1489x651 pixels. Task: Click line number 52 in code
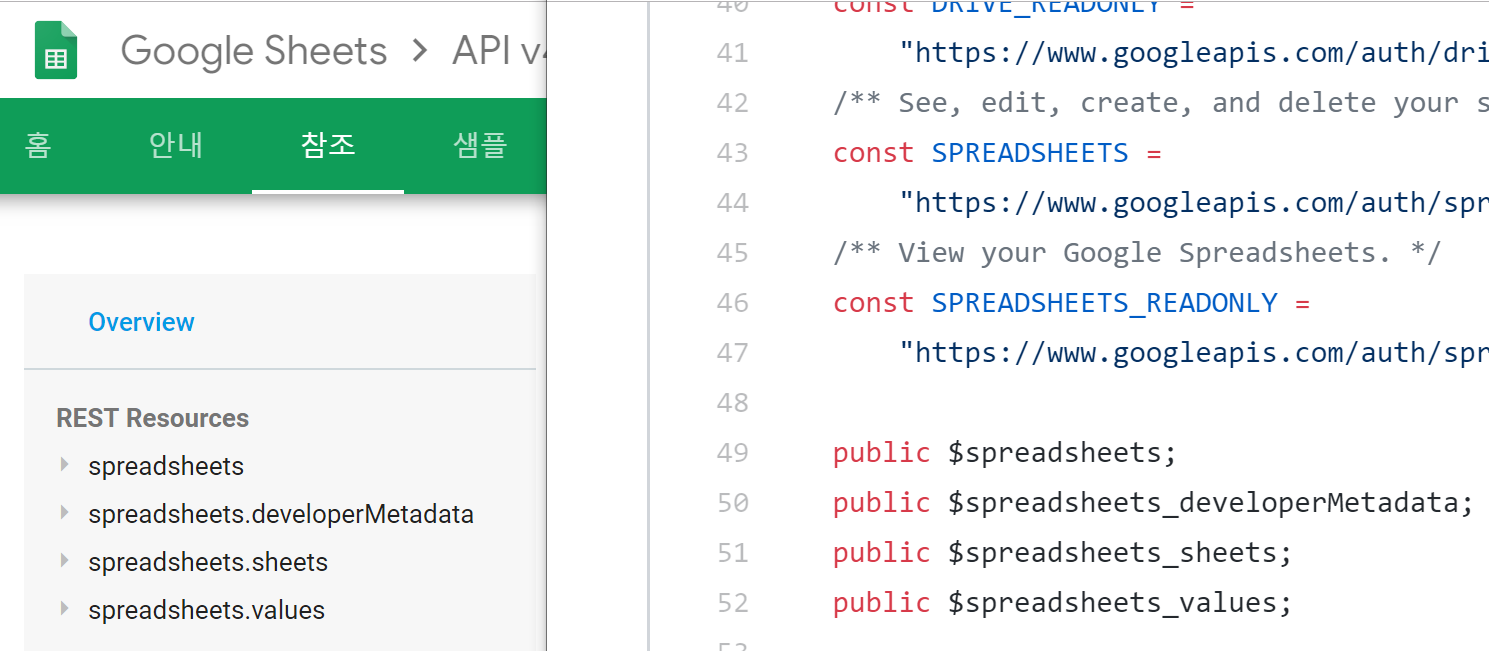(733, 603)
